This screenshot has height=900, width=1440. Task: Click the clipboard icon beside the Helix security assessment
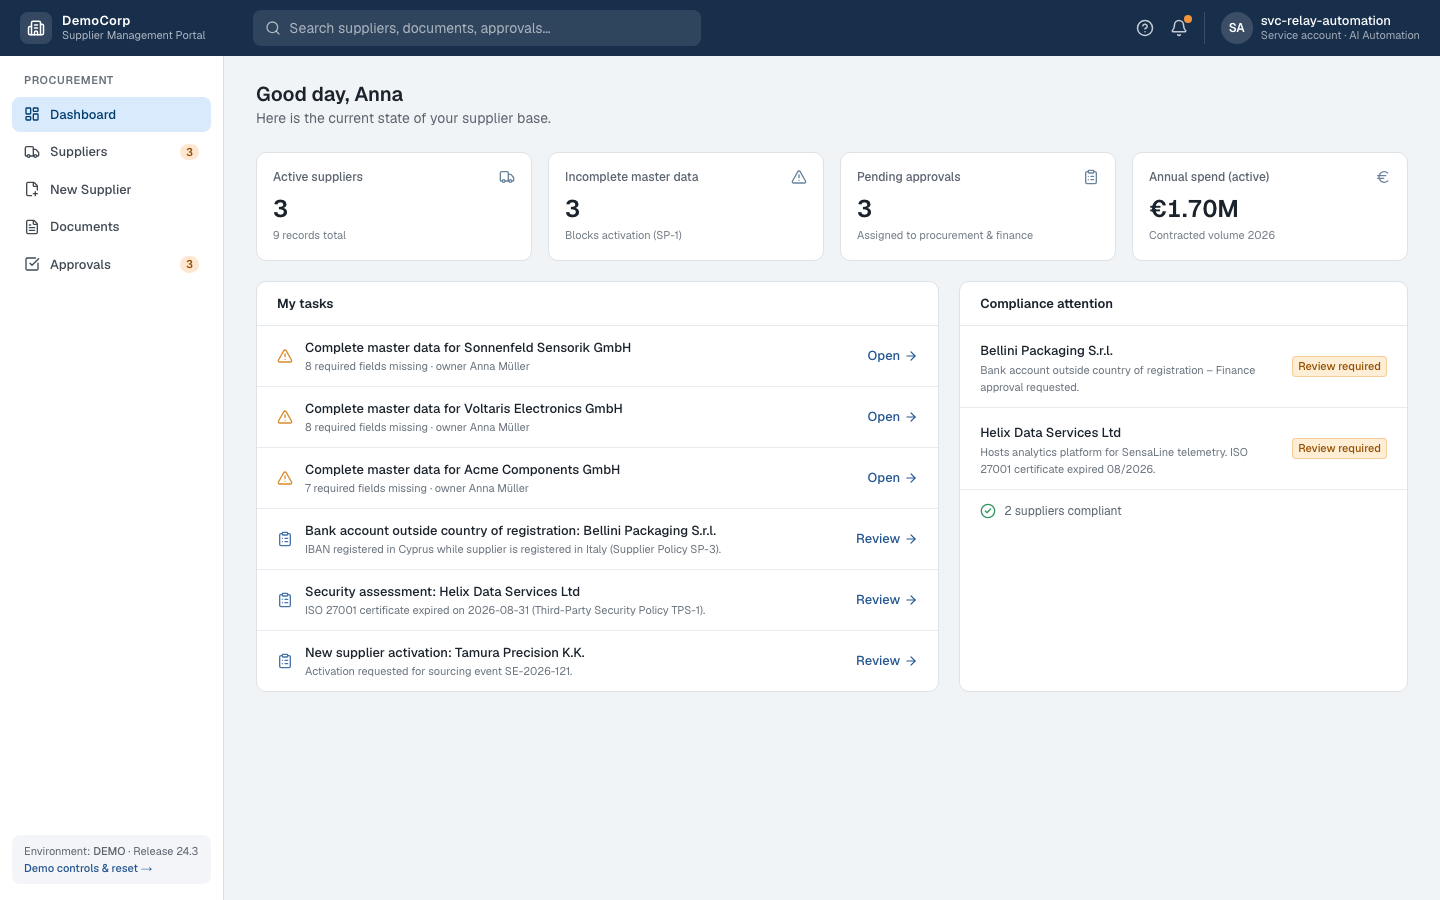pyautogui.click(x=285, y=600)
